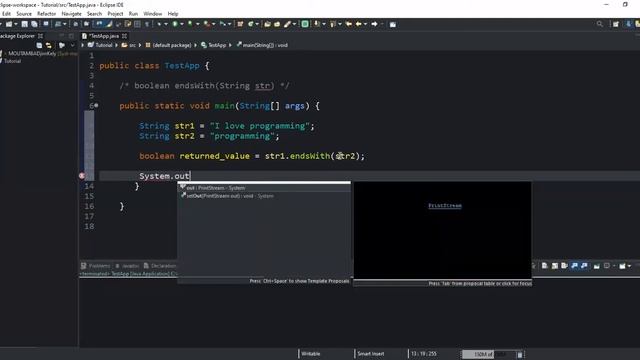The image size is (640, 360).
Task: Open dropdown beside New Java Class icon
Action: pos(257,24)
